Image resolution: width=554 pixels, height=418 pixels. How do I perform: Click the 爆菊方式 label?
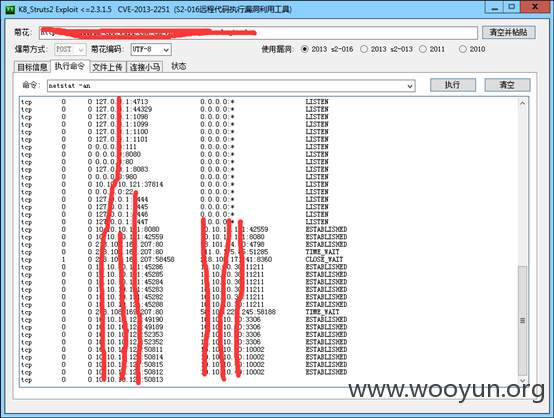[30, 49]
